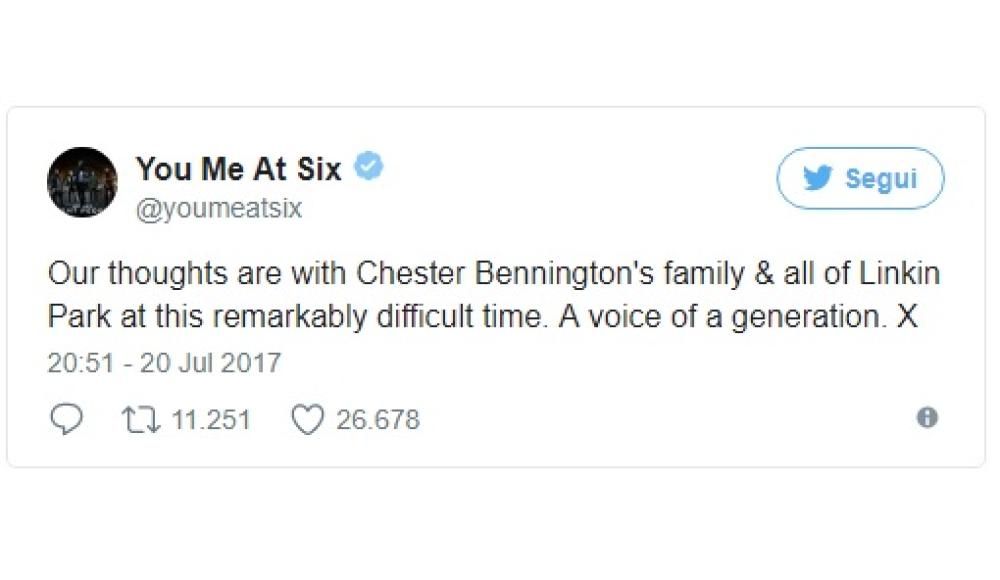1000x580 pixels.
Task: Click the 26.678 likes count
Action: click(x=378, y=419)
